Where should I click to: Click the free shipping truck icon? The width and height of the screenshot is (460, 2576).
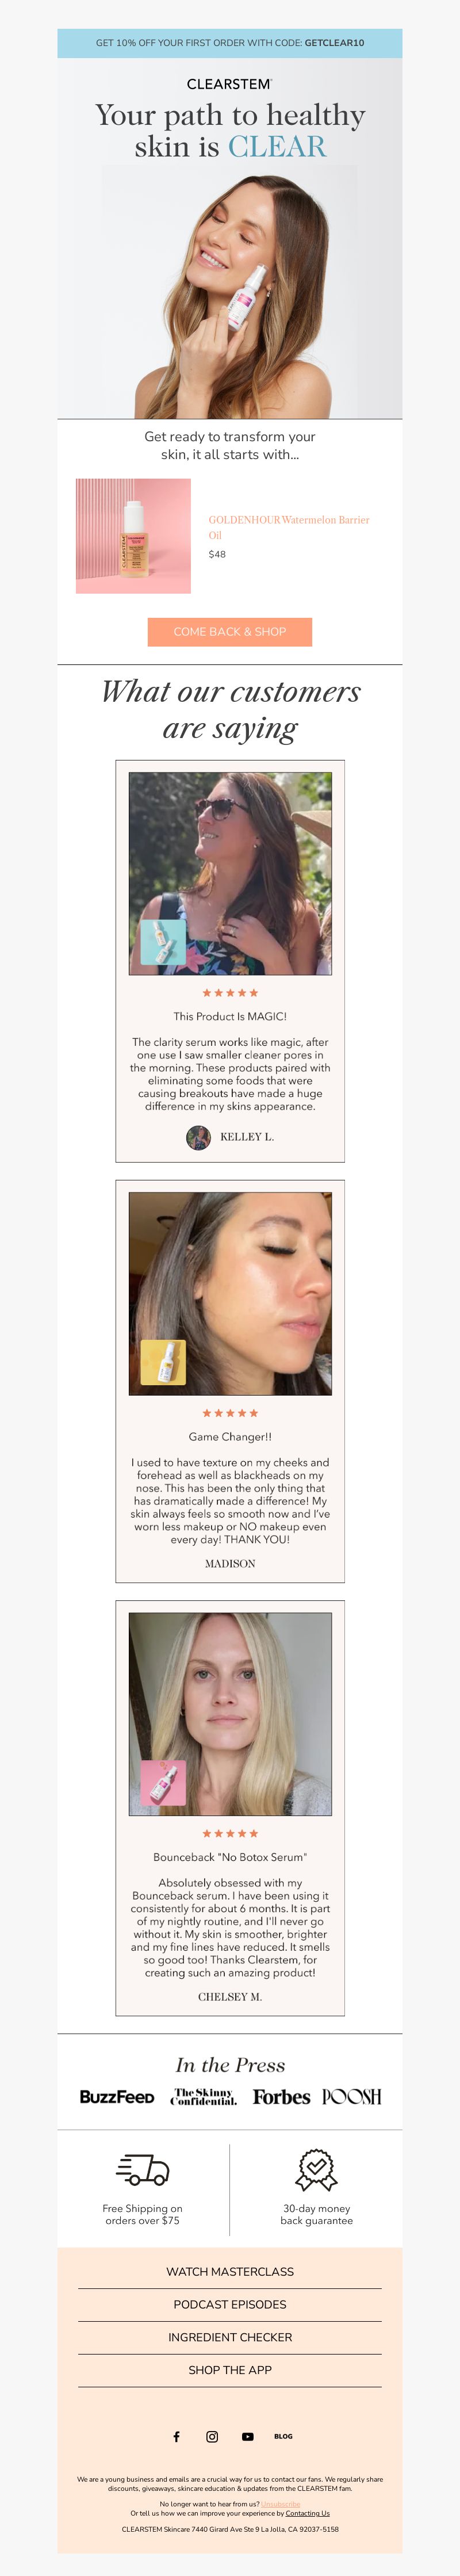pos(143,2170)
